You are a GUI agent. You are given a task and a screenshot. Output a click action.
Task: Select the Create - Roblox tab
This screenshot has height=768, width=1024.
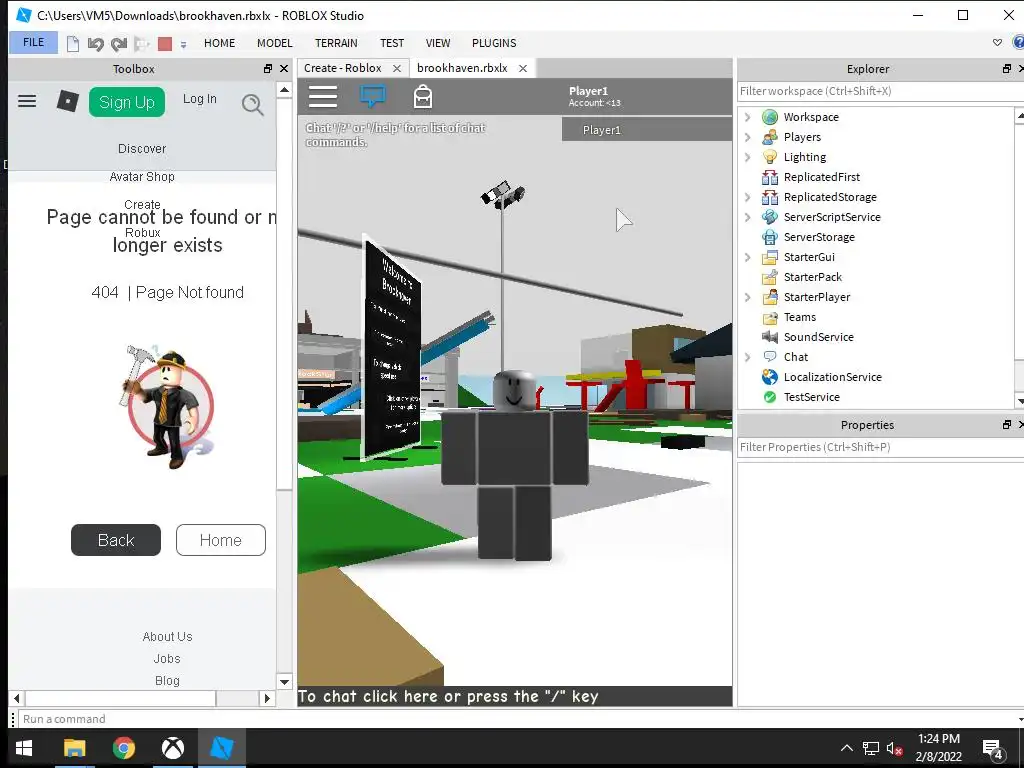click(343, 68)
